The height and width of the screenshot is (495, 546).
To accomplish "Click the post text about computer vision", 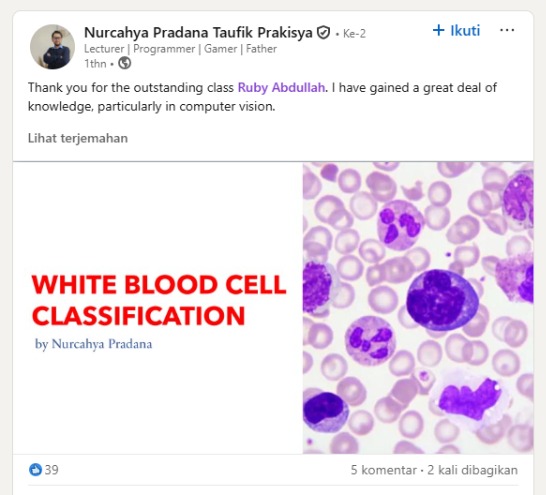I will (x=262, y=97).
